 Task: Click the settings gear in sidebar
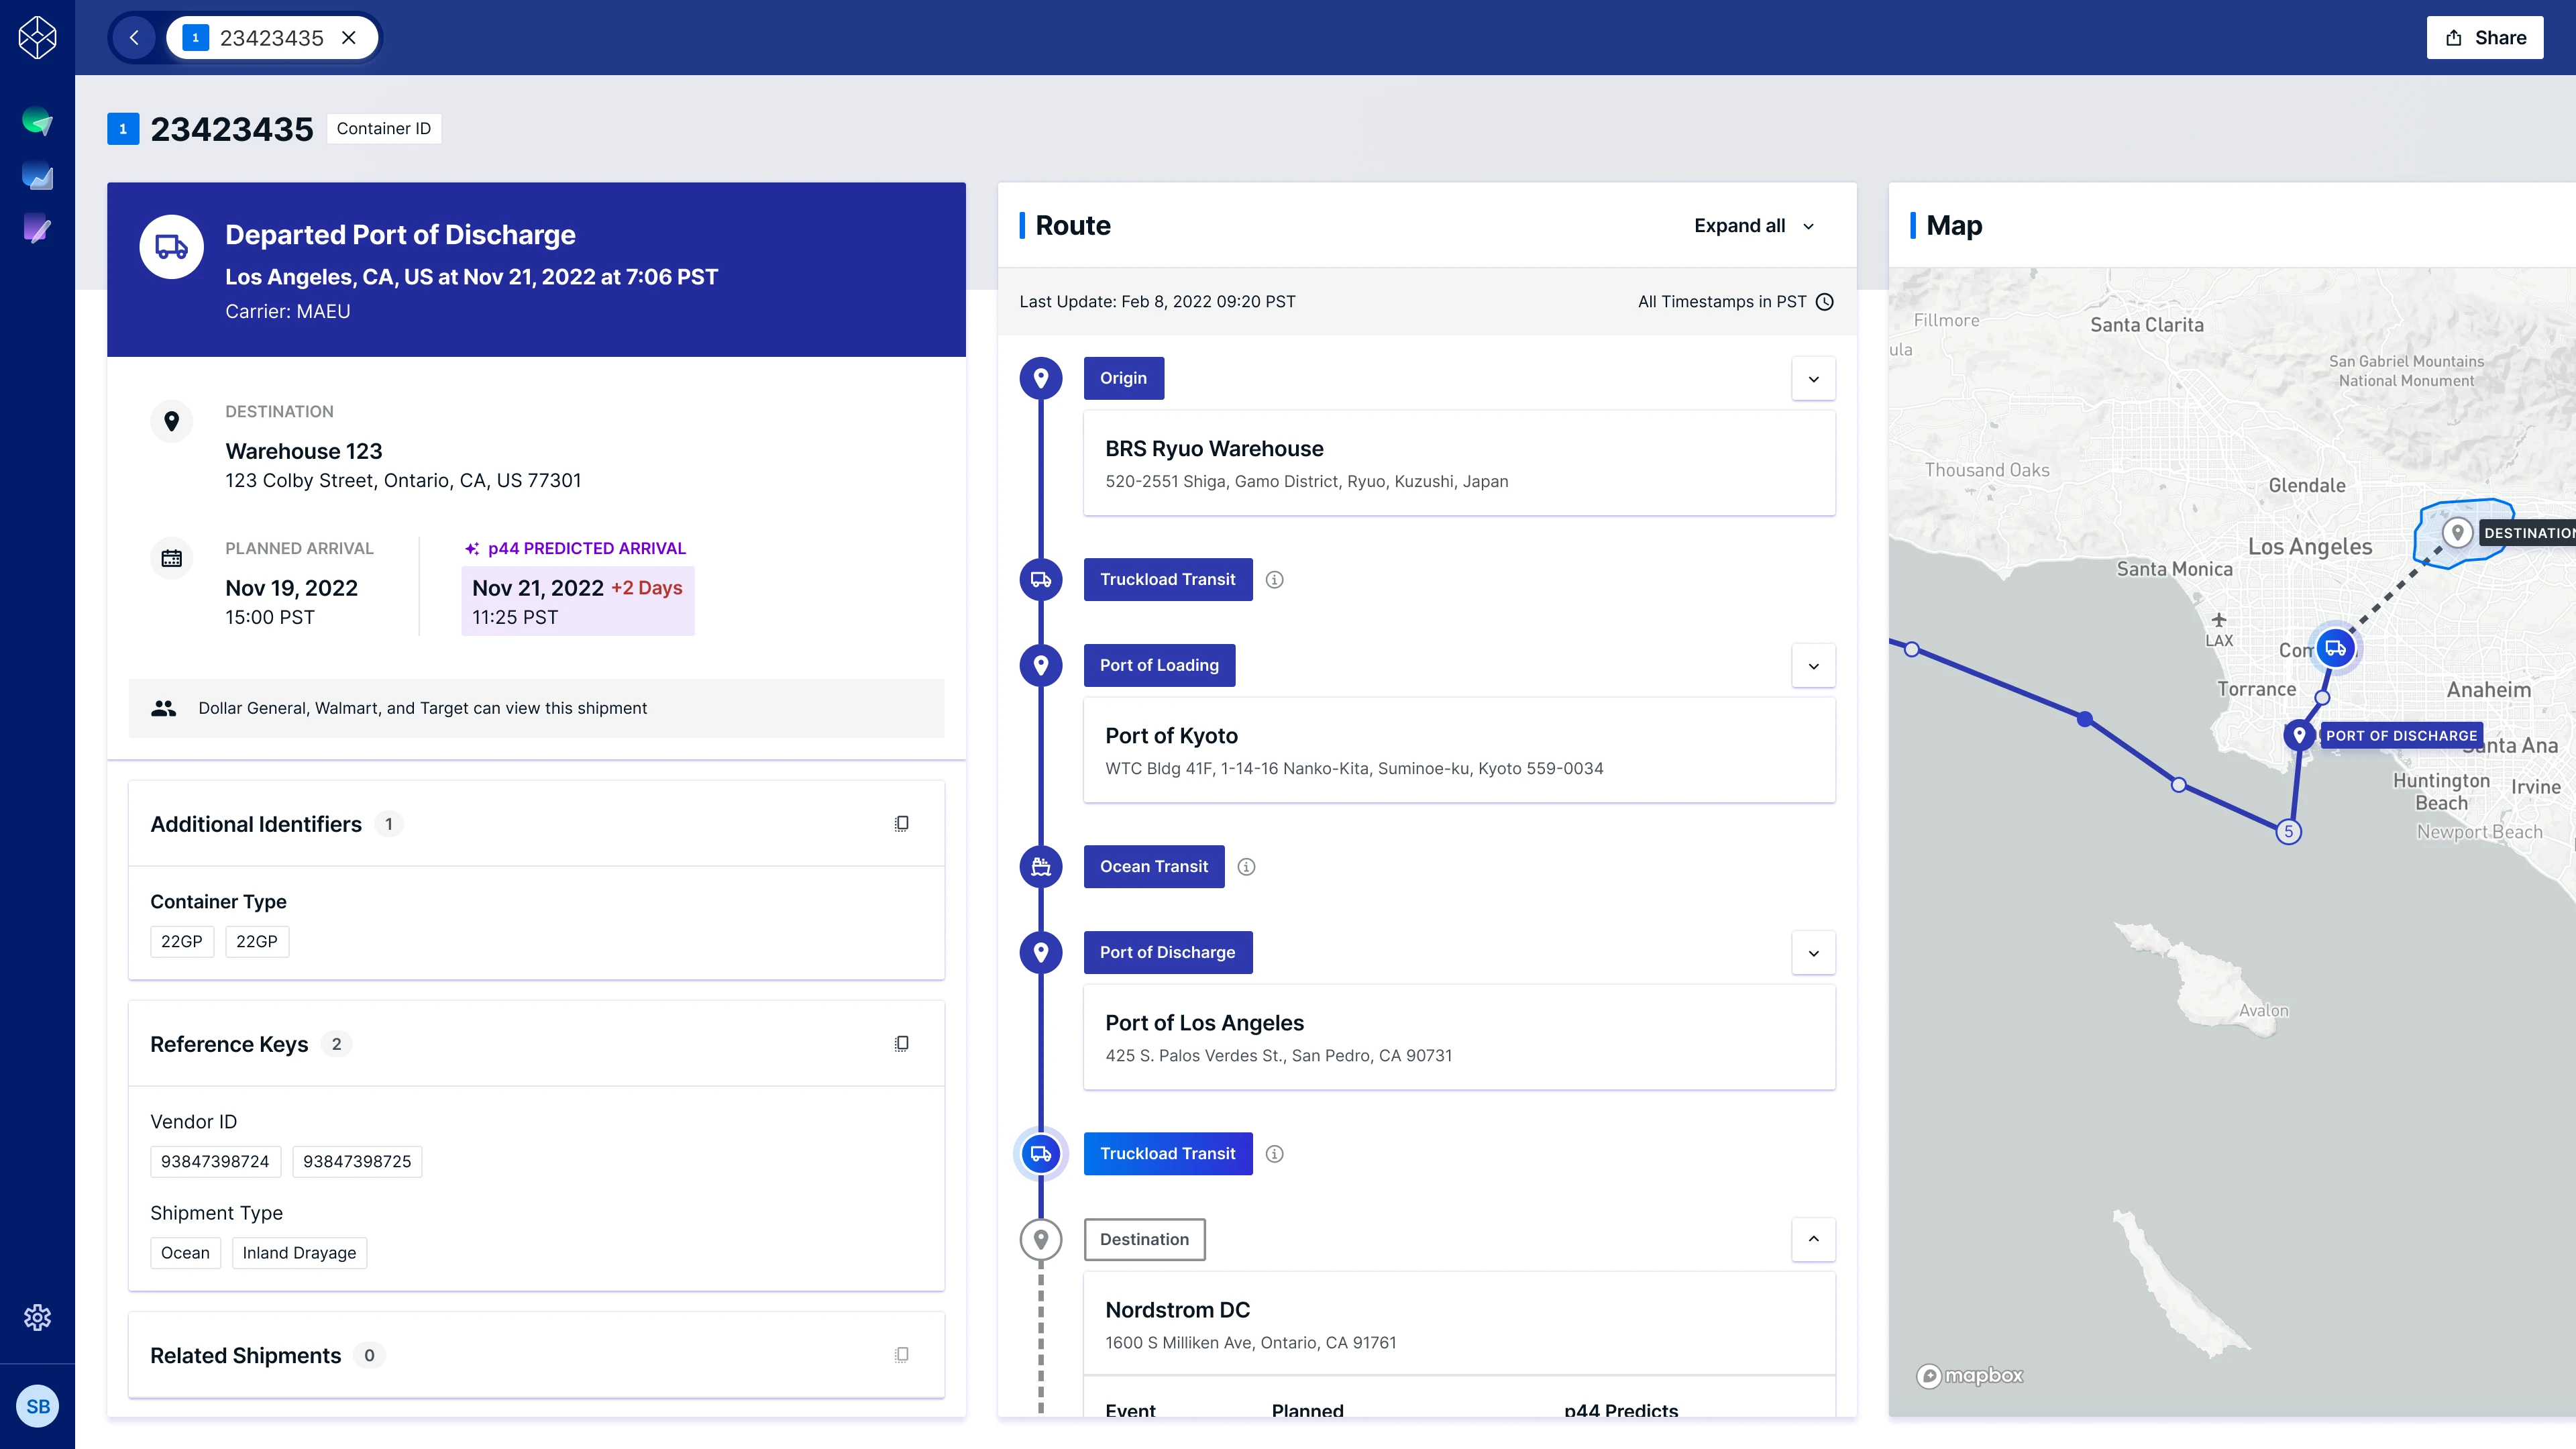tap(37, 1317)
